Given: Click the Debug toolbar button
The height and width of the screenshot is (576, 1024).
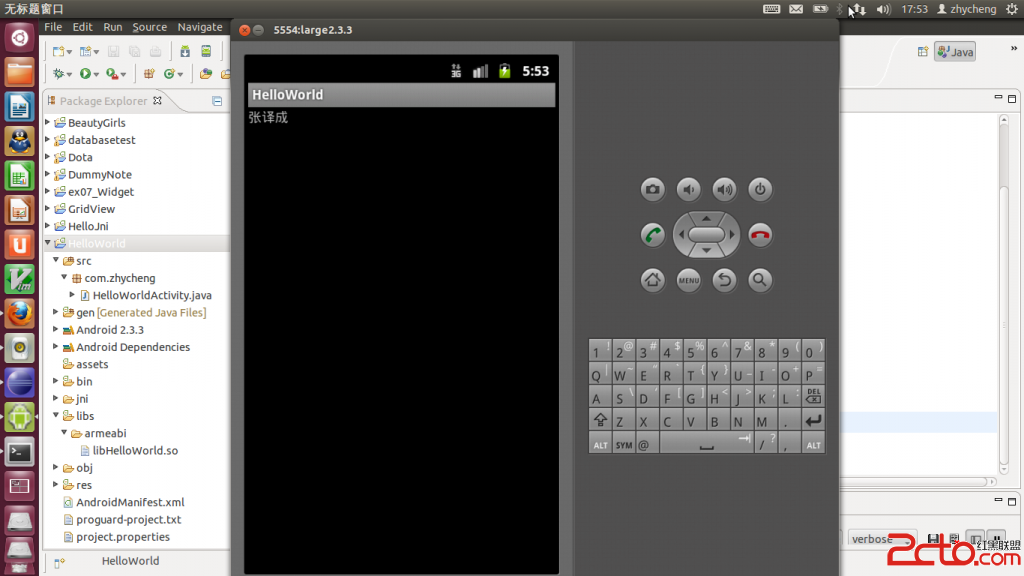Looking at the screenshot, I should (x=59, y=74).
